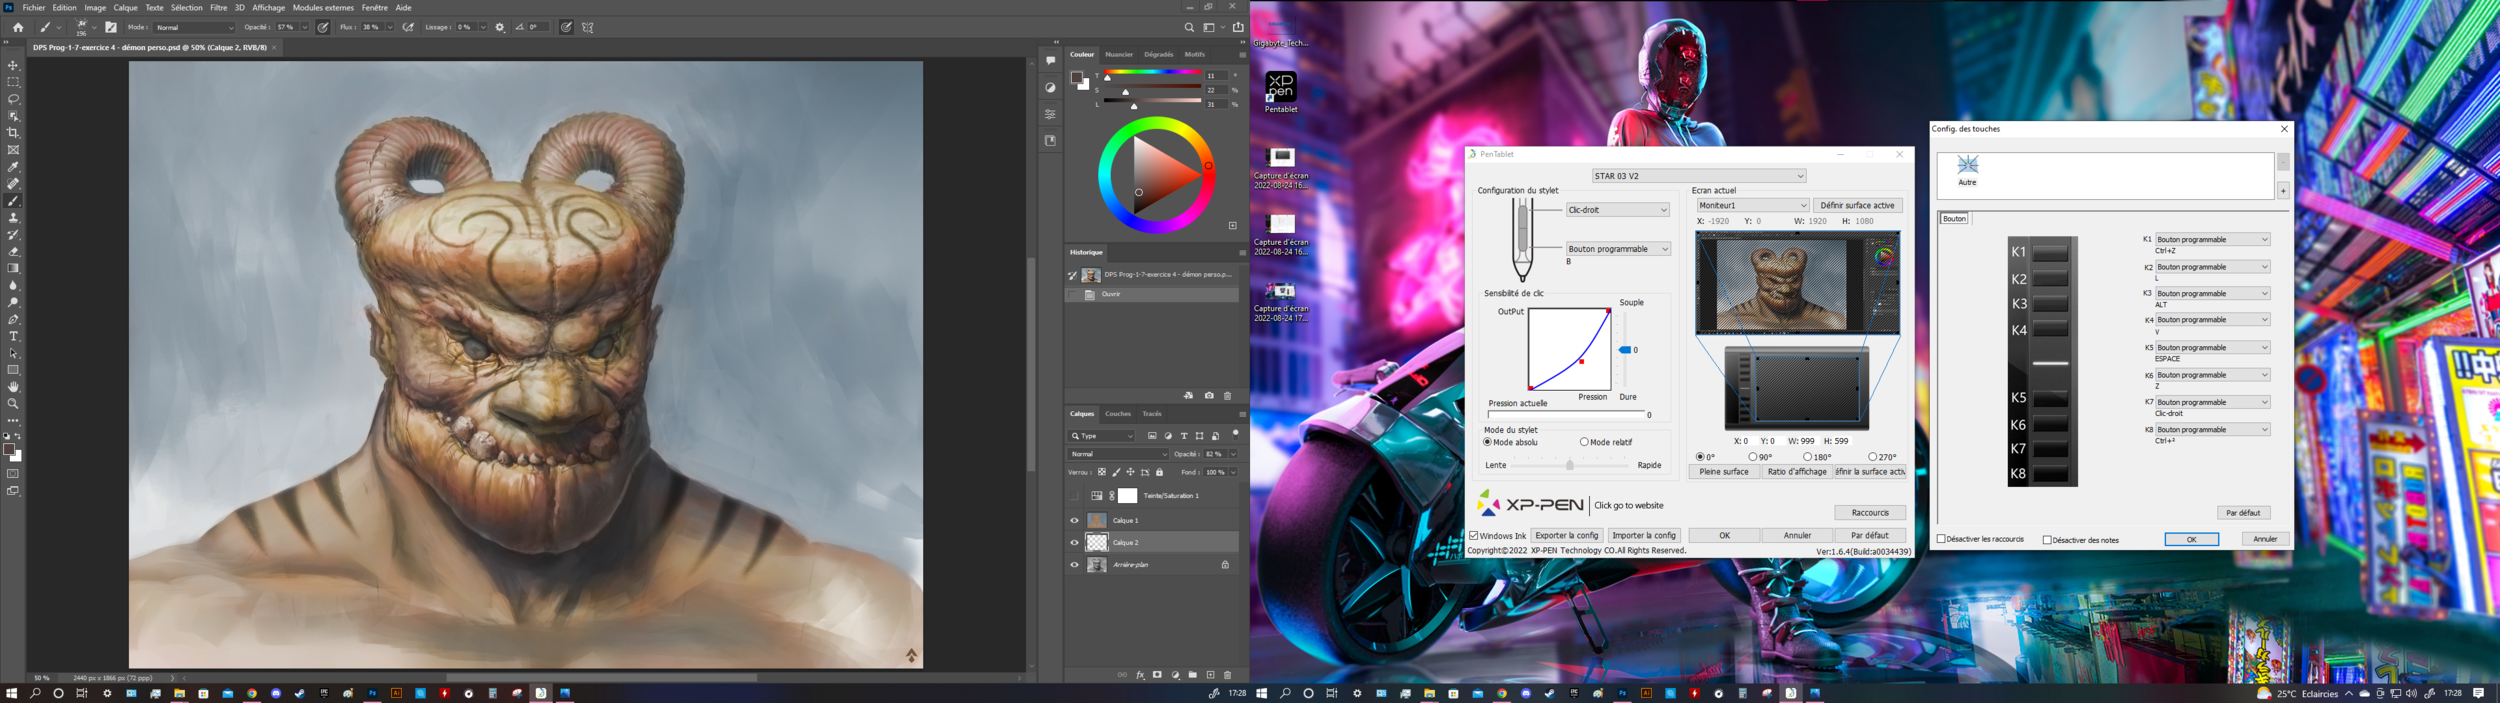Screen dimensions: 2500x703
Task: Select the Zoom magnifier tool
Action: point(13,404)
